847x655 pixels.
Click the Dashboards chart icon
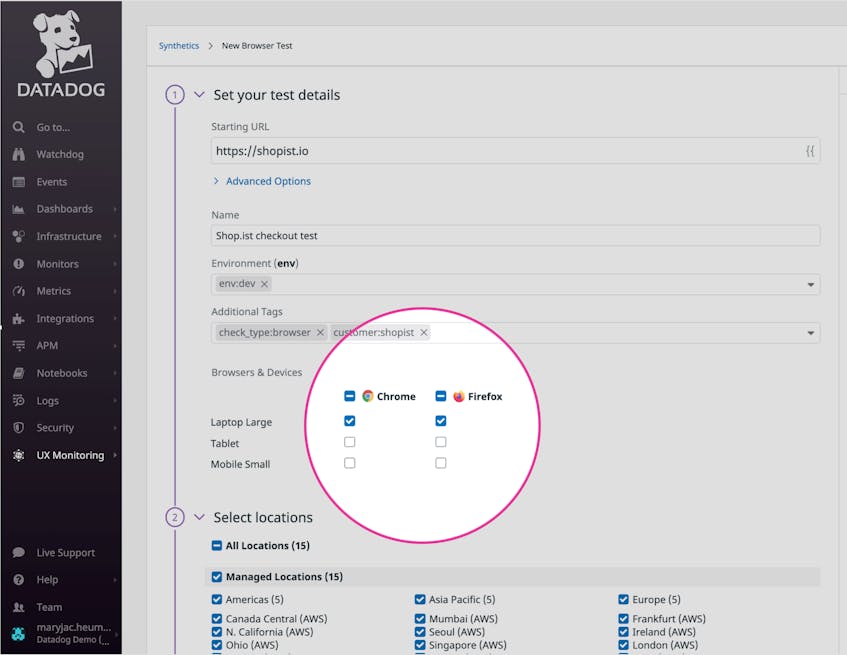(x=18, y=209)
